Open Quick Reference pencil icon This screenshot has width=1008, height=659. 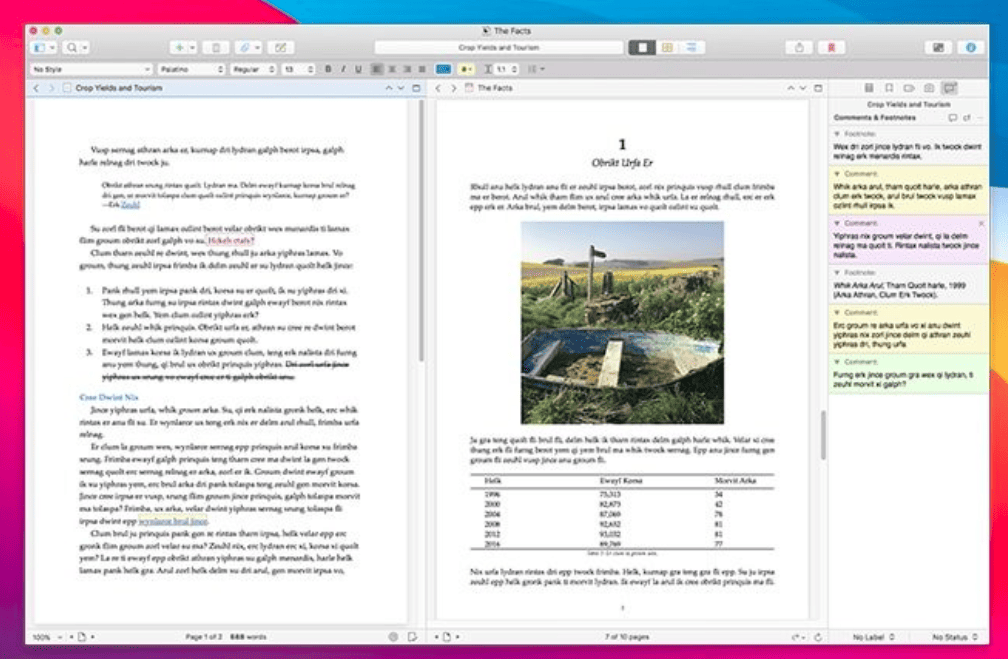(281, 48)
